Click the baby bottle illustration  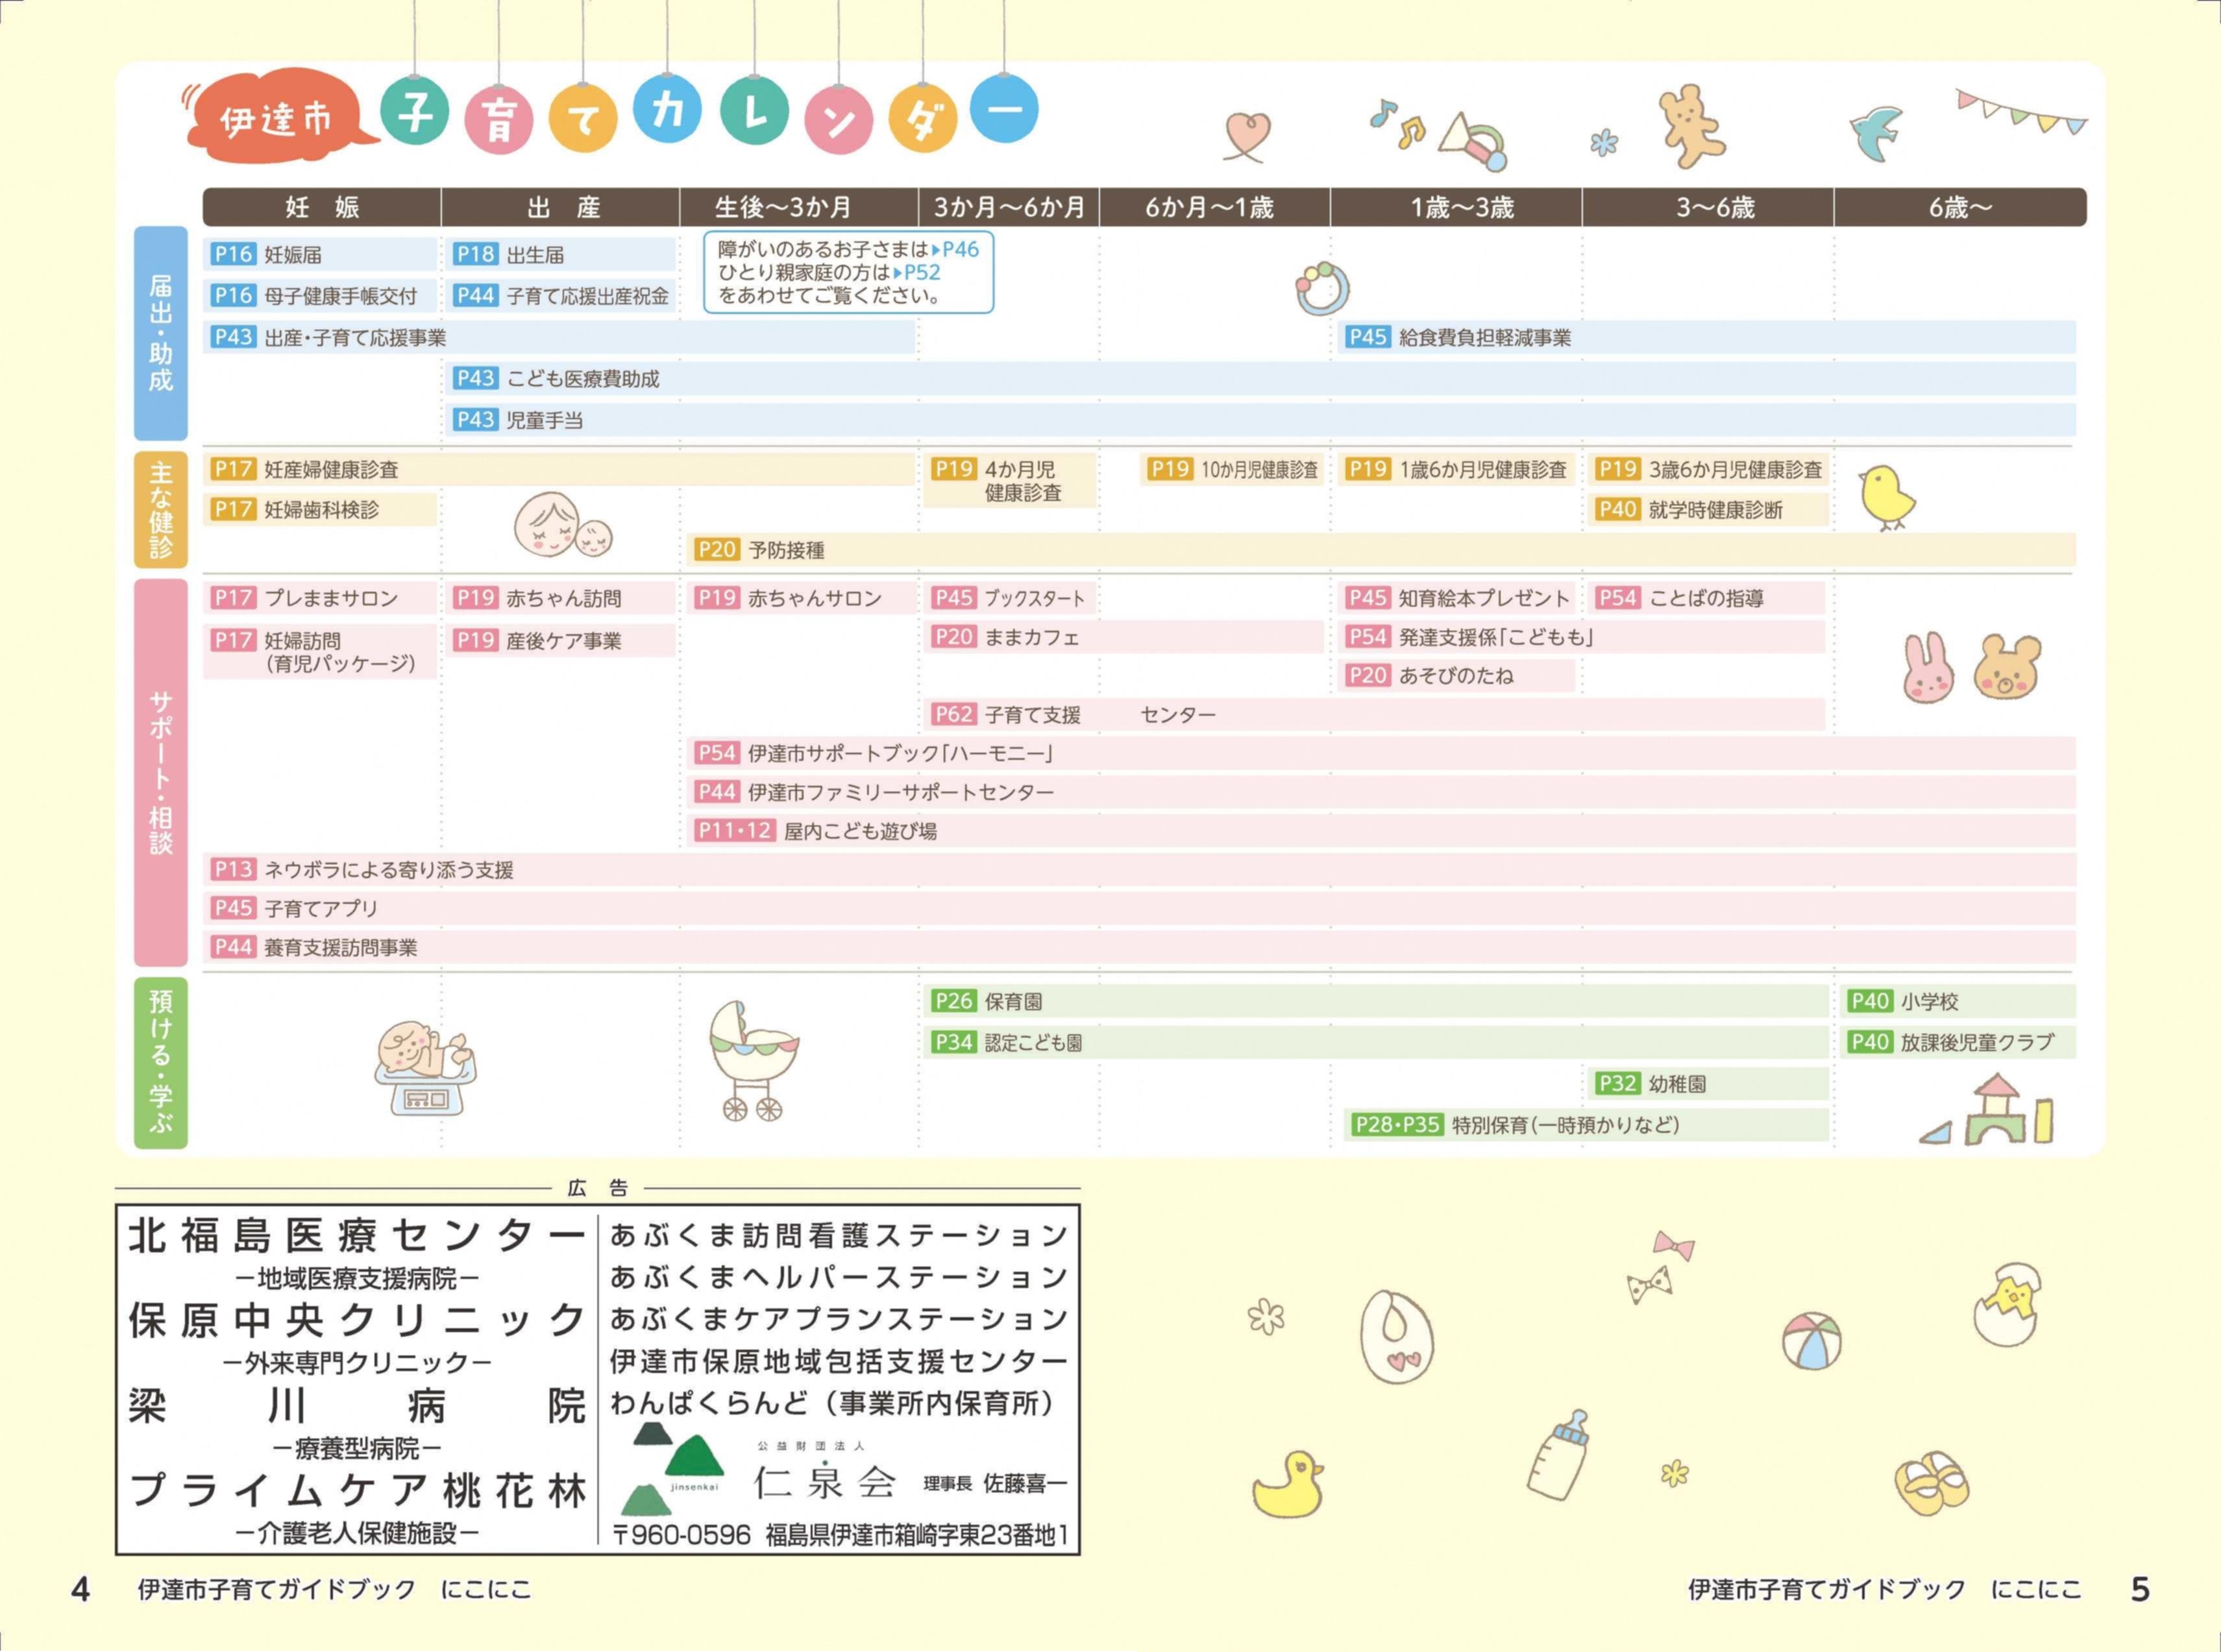(1559, 1455)
